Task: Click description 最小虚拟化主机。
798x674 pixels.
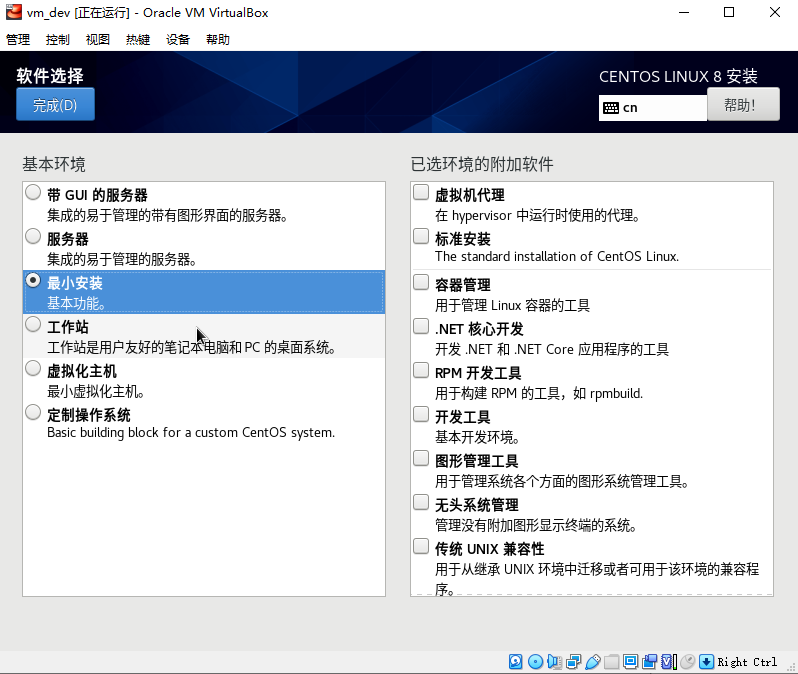Action: 96,391
